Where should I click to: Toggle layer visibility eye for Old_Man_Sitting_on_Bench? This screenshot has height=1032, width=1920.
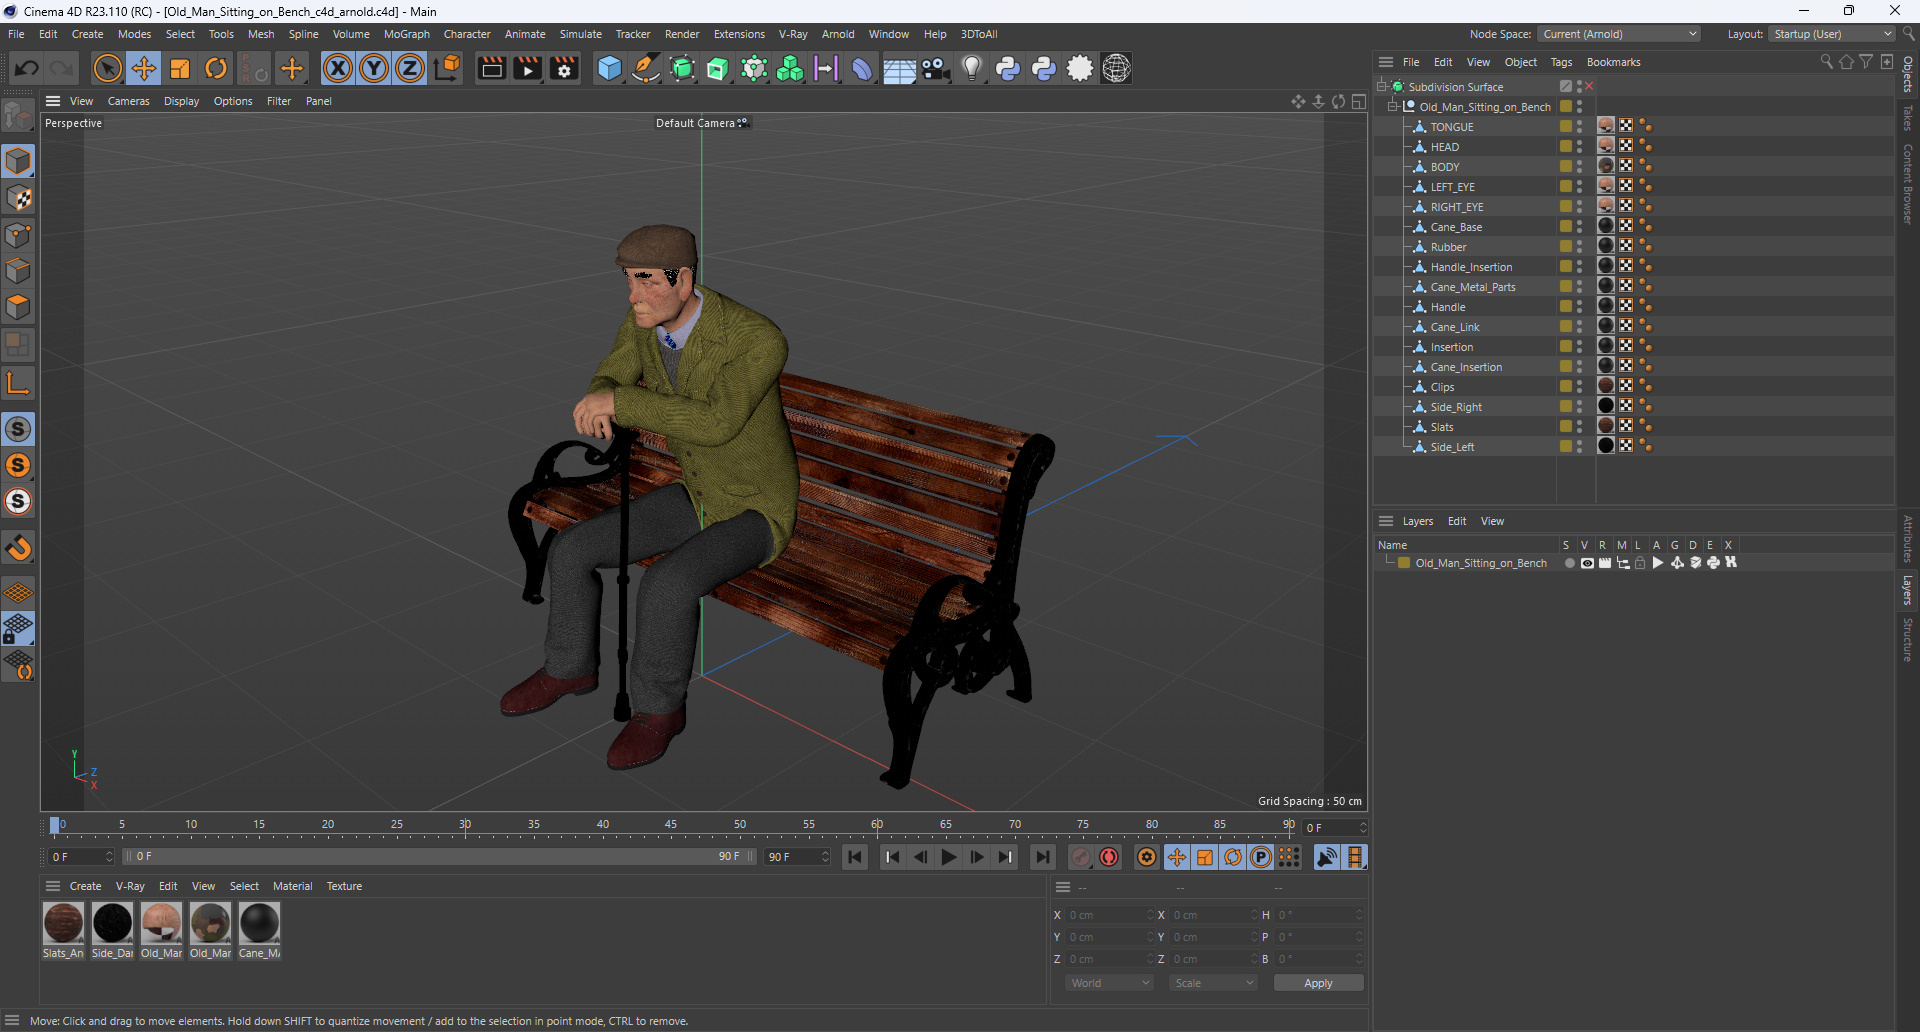1587,563
